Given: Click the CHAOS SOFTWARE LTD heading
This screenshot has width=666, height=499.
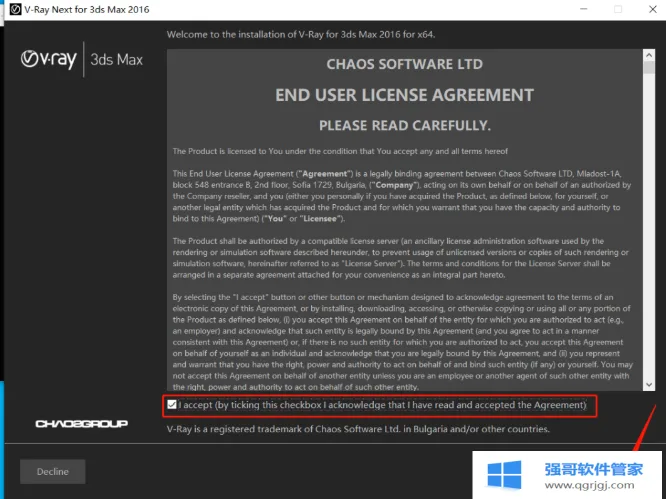Looking at the screenshot, I should (x=404, y=64).
